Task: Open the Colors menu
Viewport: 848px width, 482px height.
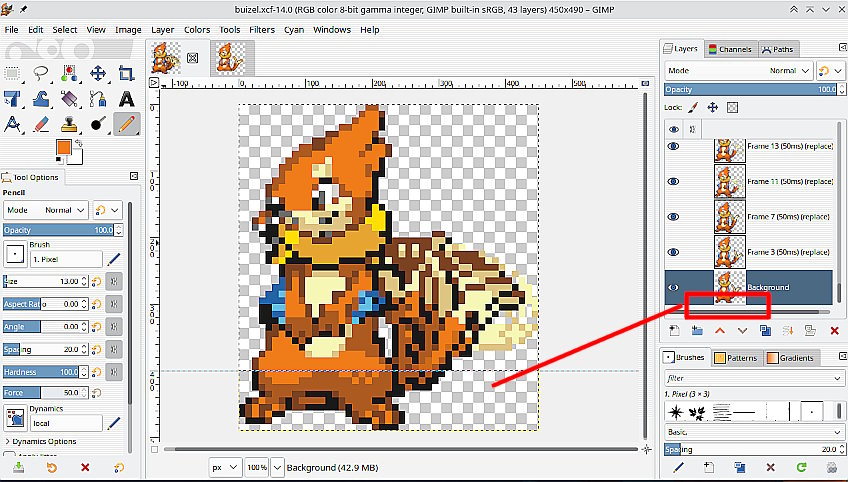Action: (197, 30)
